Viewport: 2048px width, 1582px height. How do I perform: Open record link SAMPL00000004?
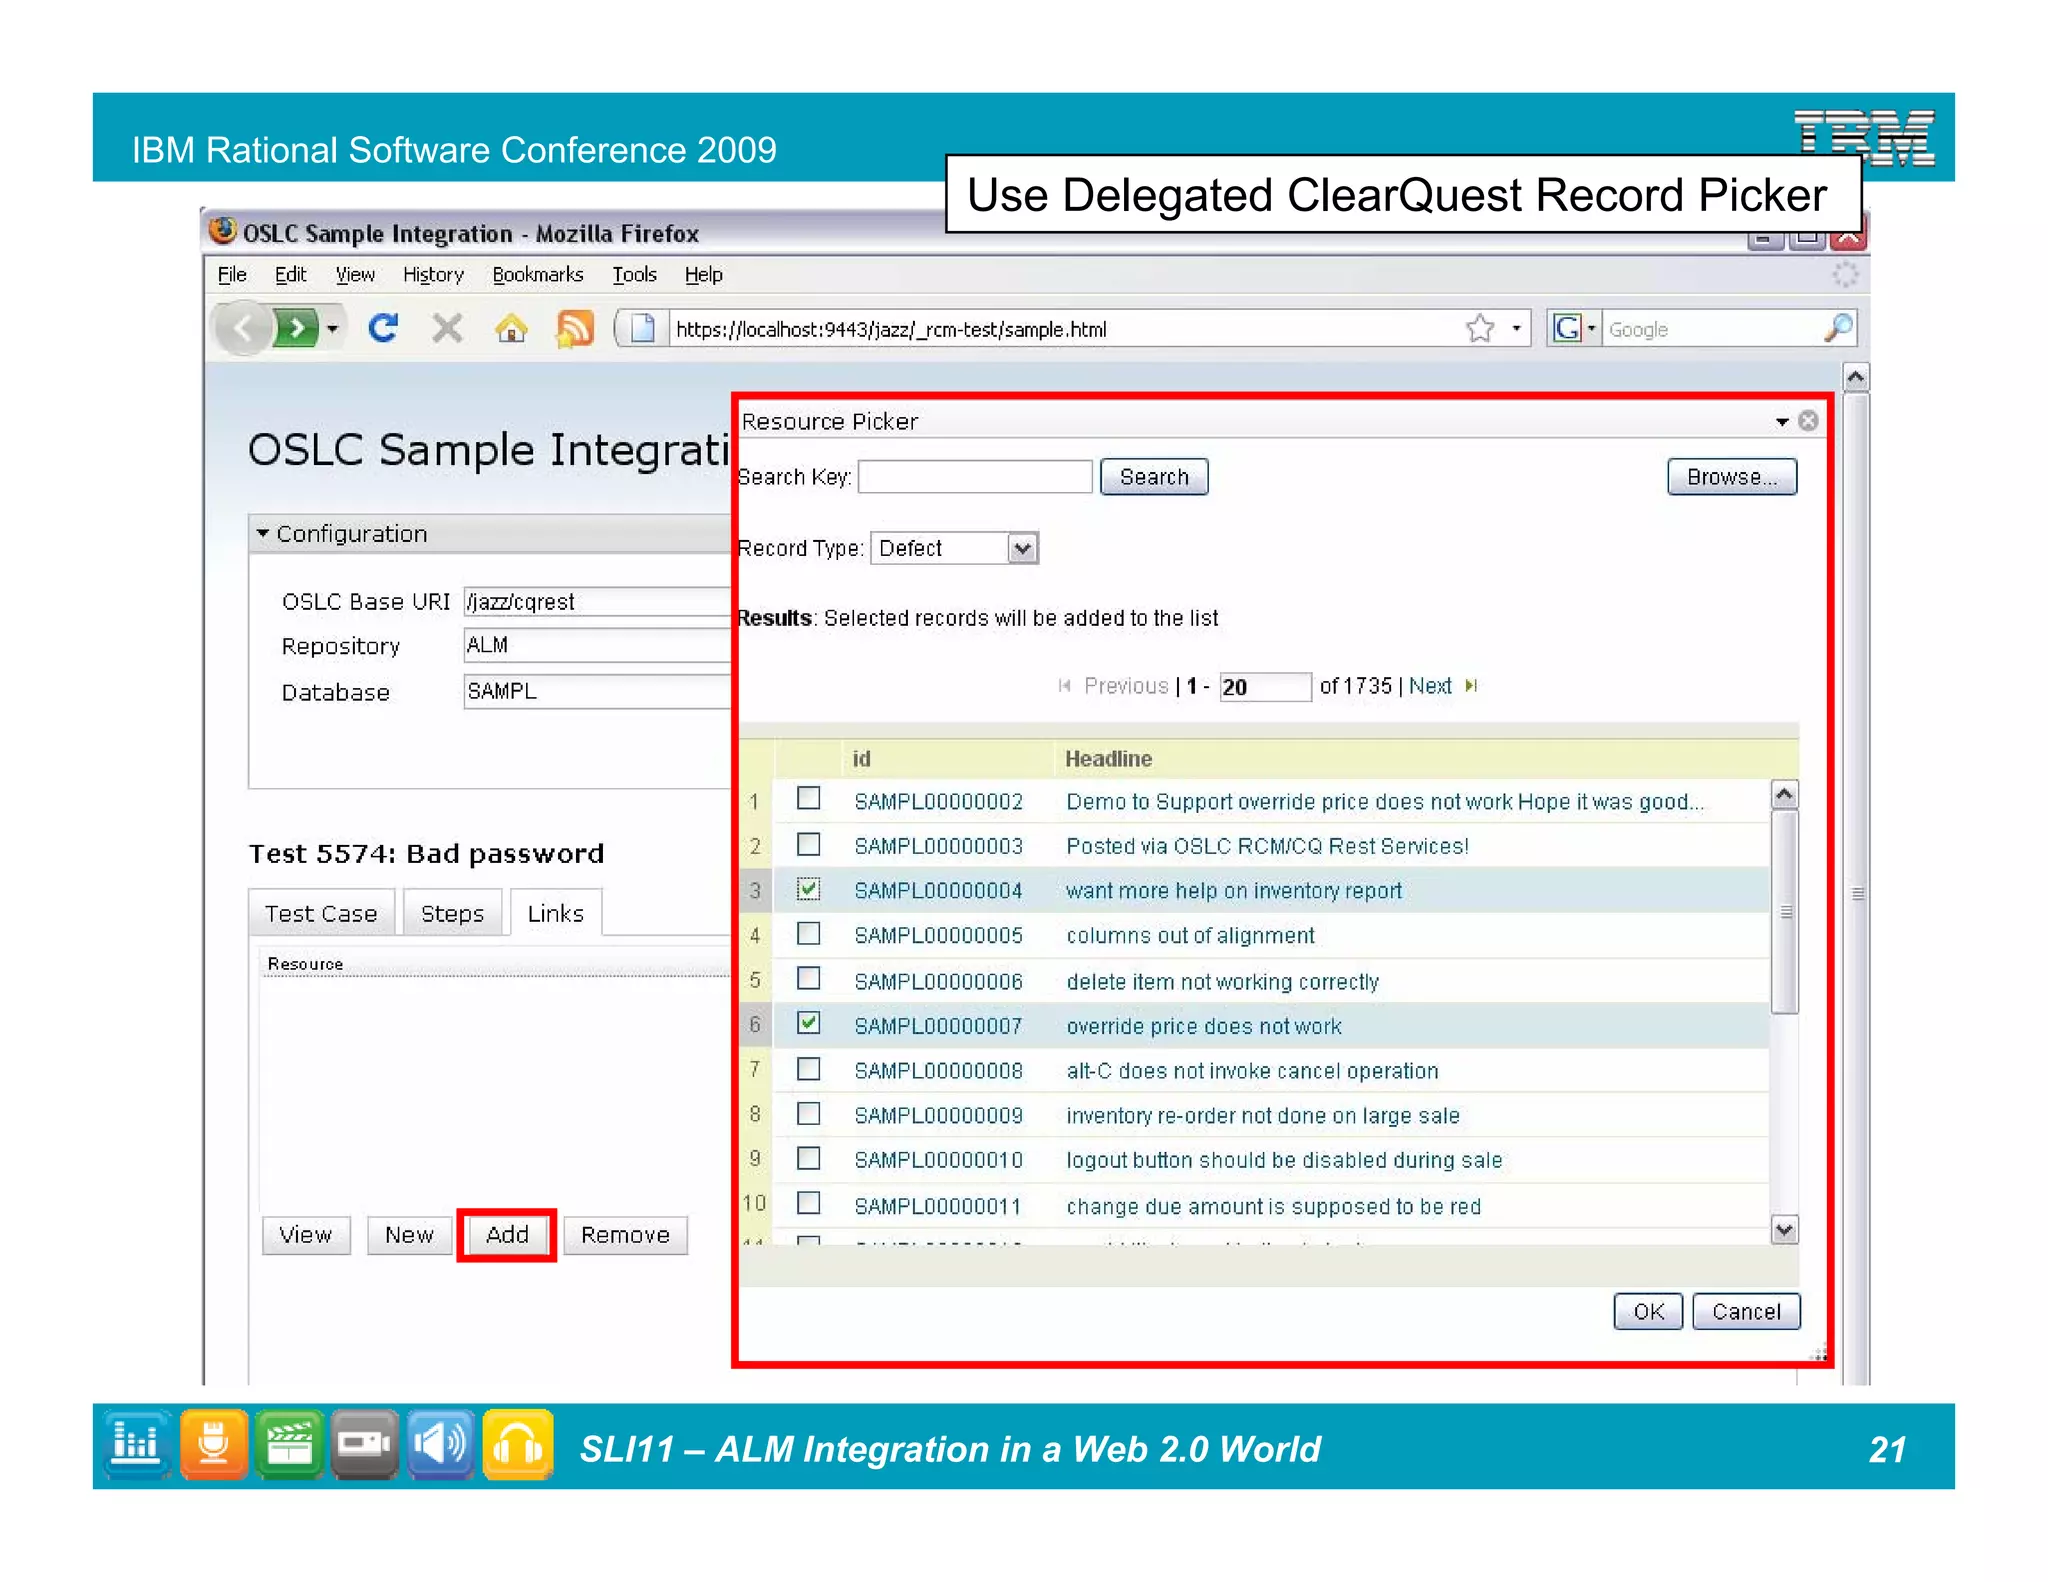tap(938, 891)
